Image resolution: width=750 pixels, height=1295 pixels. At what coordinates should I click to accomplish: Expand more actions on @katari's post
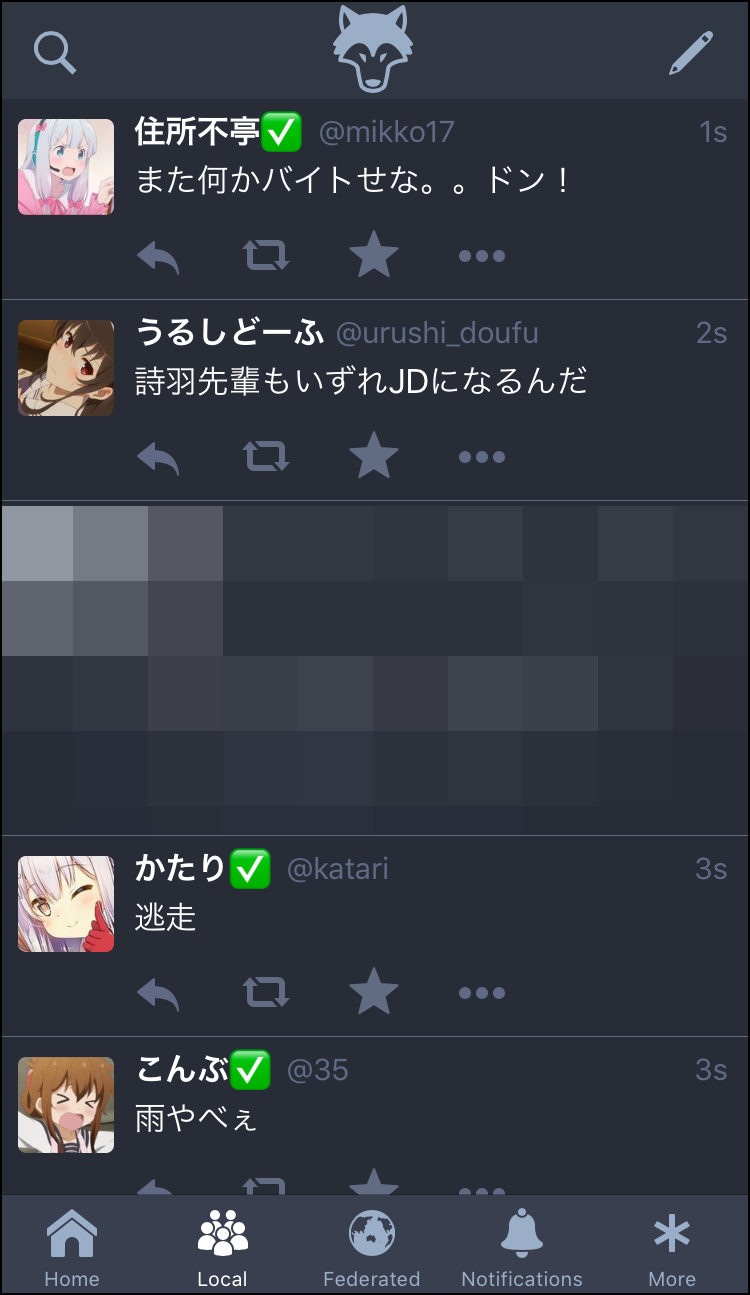coord(482,994)
